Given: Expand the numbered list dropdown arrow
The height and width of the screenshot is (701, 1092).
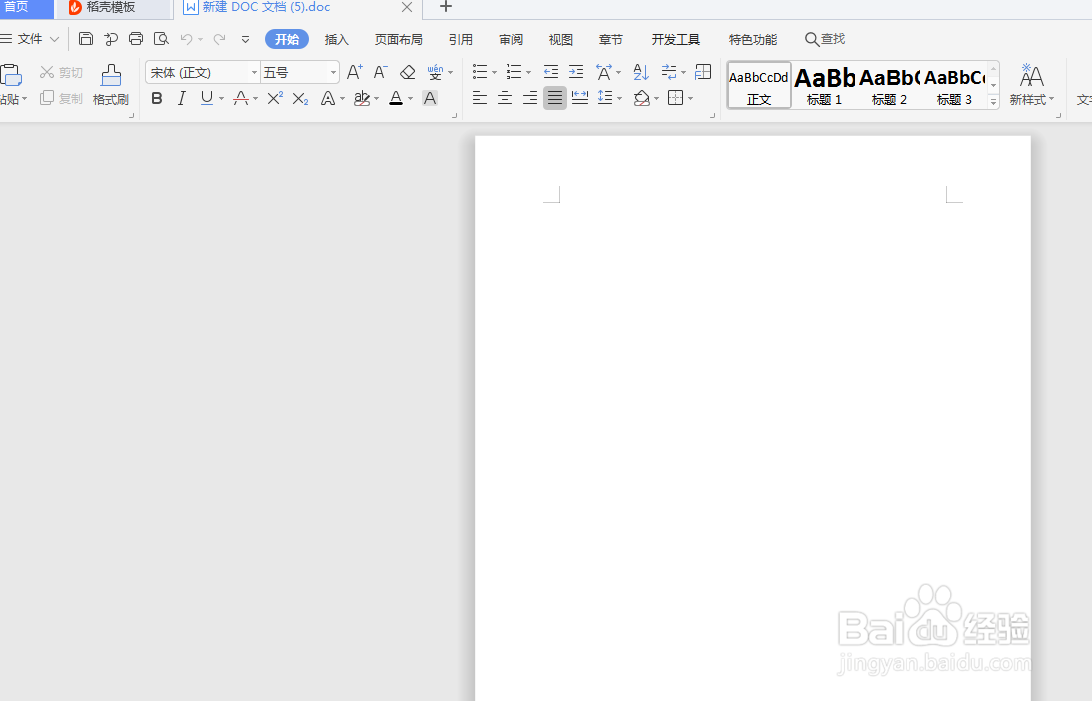Looking at the screenshot, I should pyautogui.click(x=529, y=72).
